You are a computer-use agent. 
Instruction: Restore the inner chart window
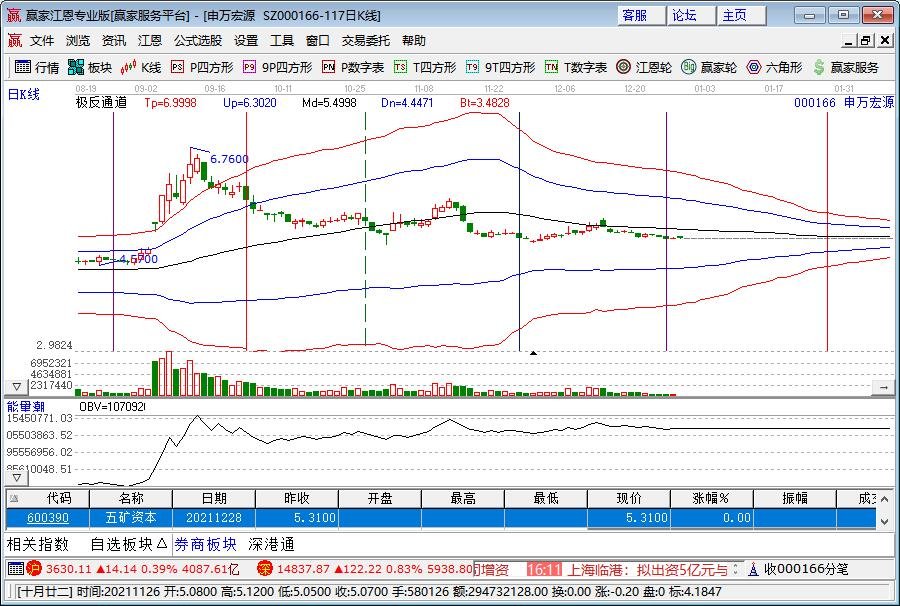pyautogui.click(x=866, y=40)
